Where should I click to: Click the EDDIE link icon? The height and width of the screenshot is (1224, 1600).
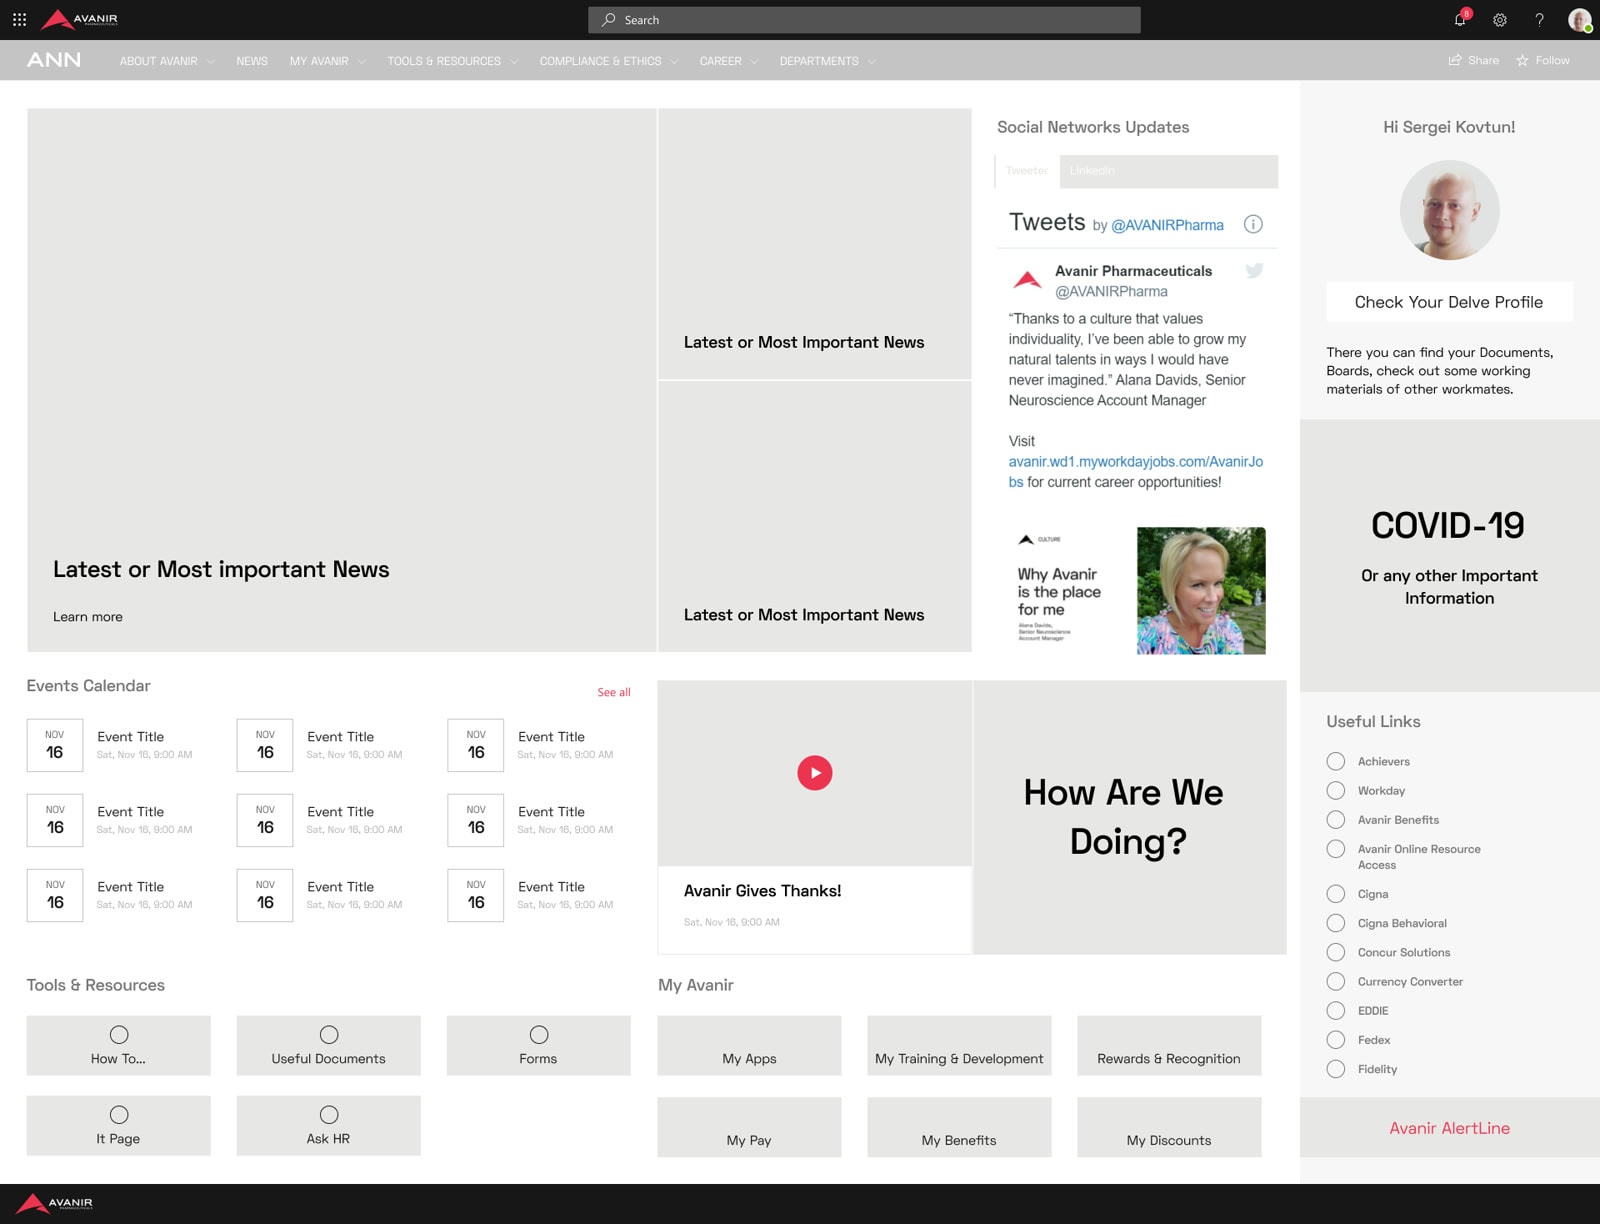pyautogui.click(x=1336, y=1011)
